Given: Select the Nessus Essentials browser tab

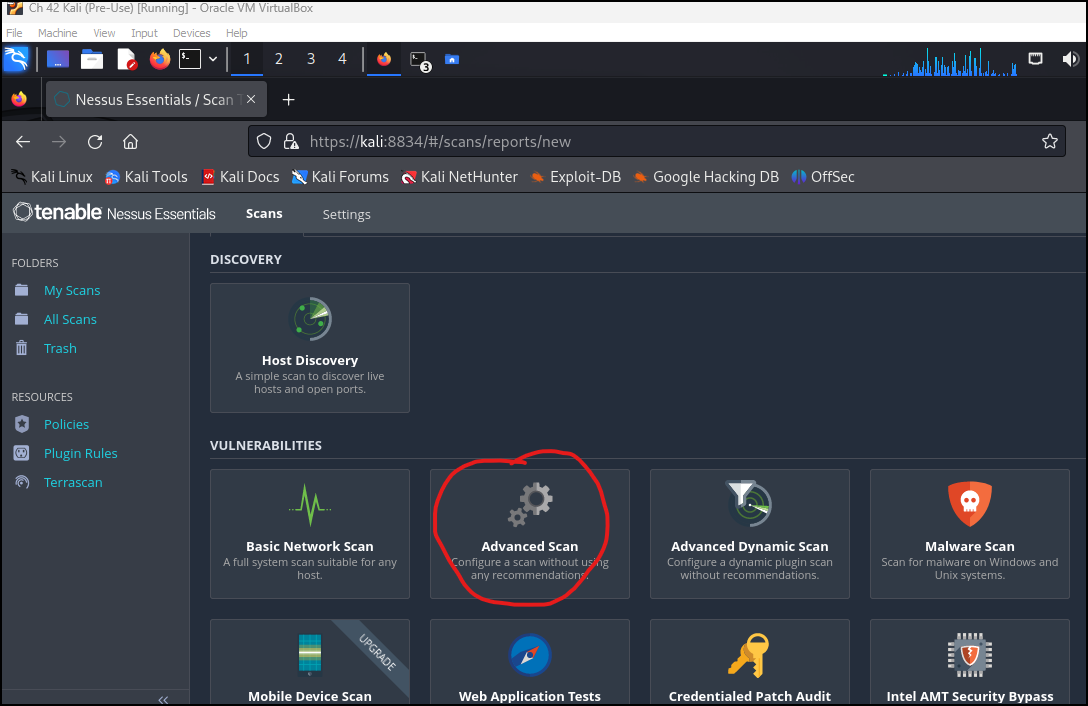Looking at the screenshot, I should click(x=156, y=99).
